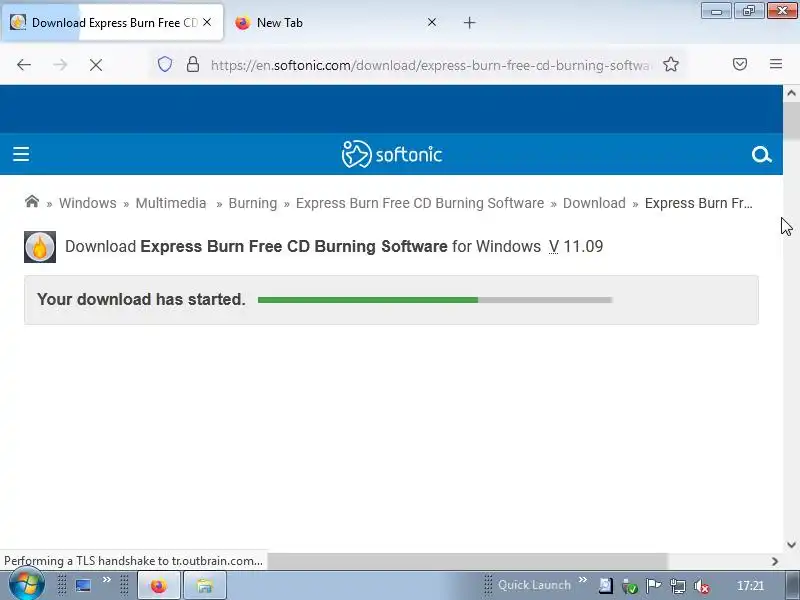Click the Quick Launch toolbar label

tap(534, 585)
